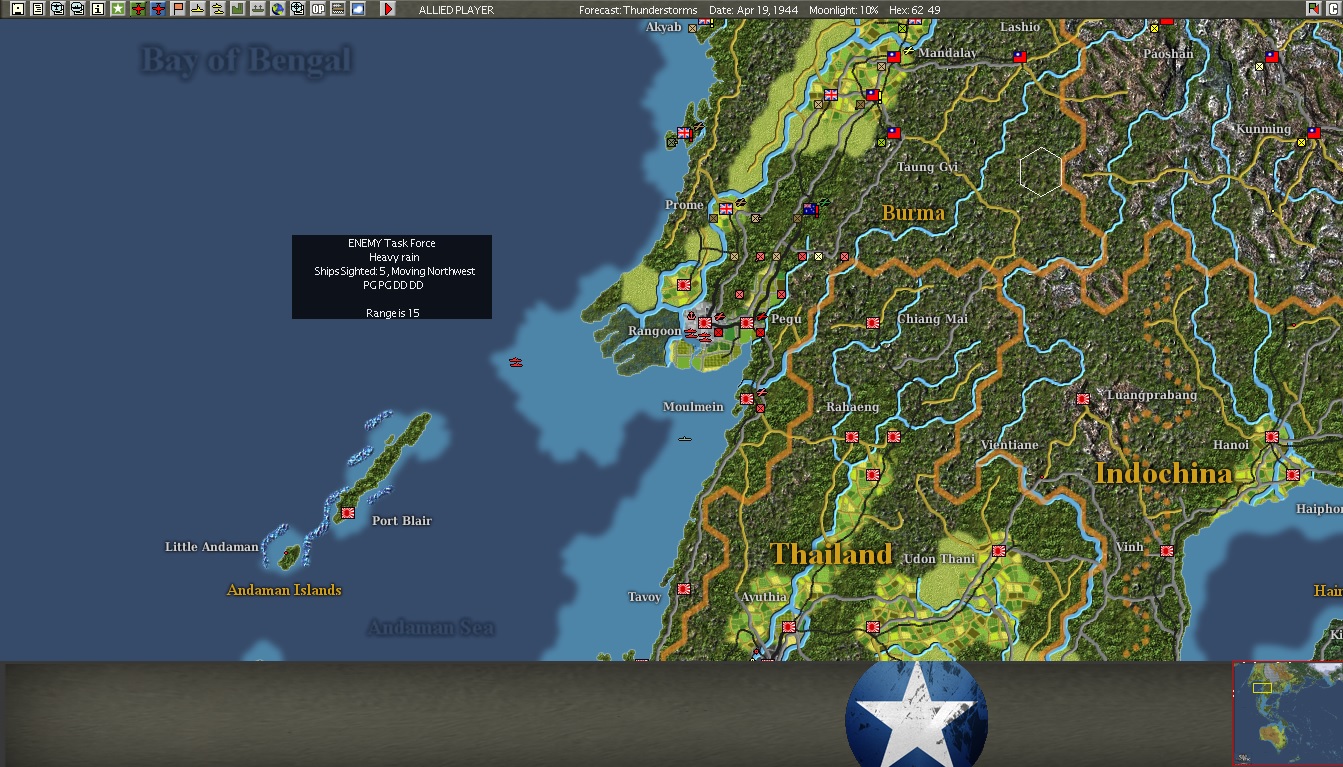Click the single yellow ship toolbar icon
This screenshot has height=767, width=1343.
197,9
